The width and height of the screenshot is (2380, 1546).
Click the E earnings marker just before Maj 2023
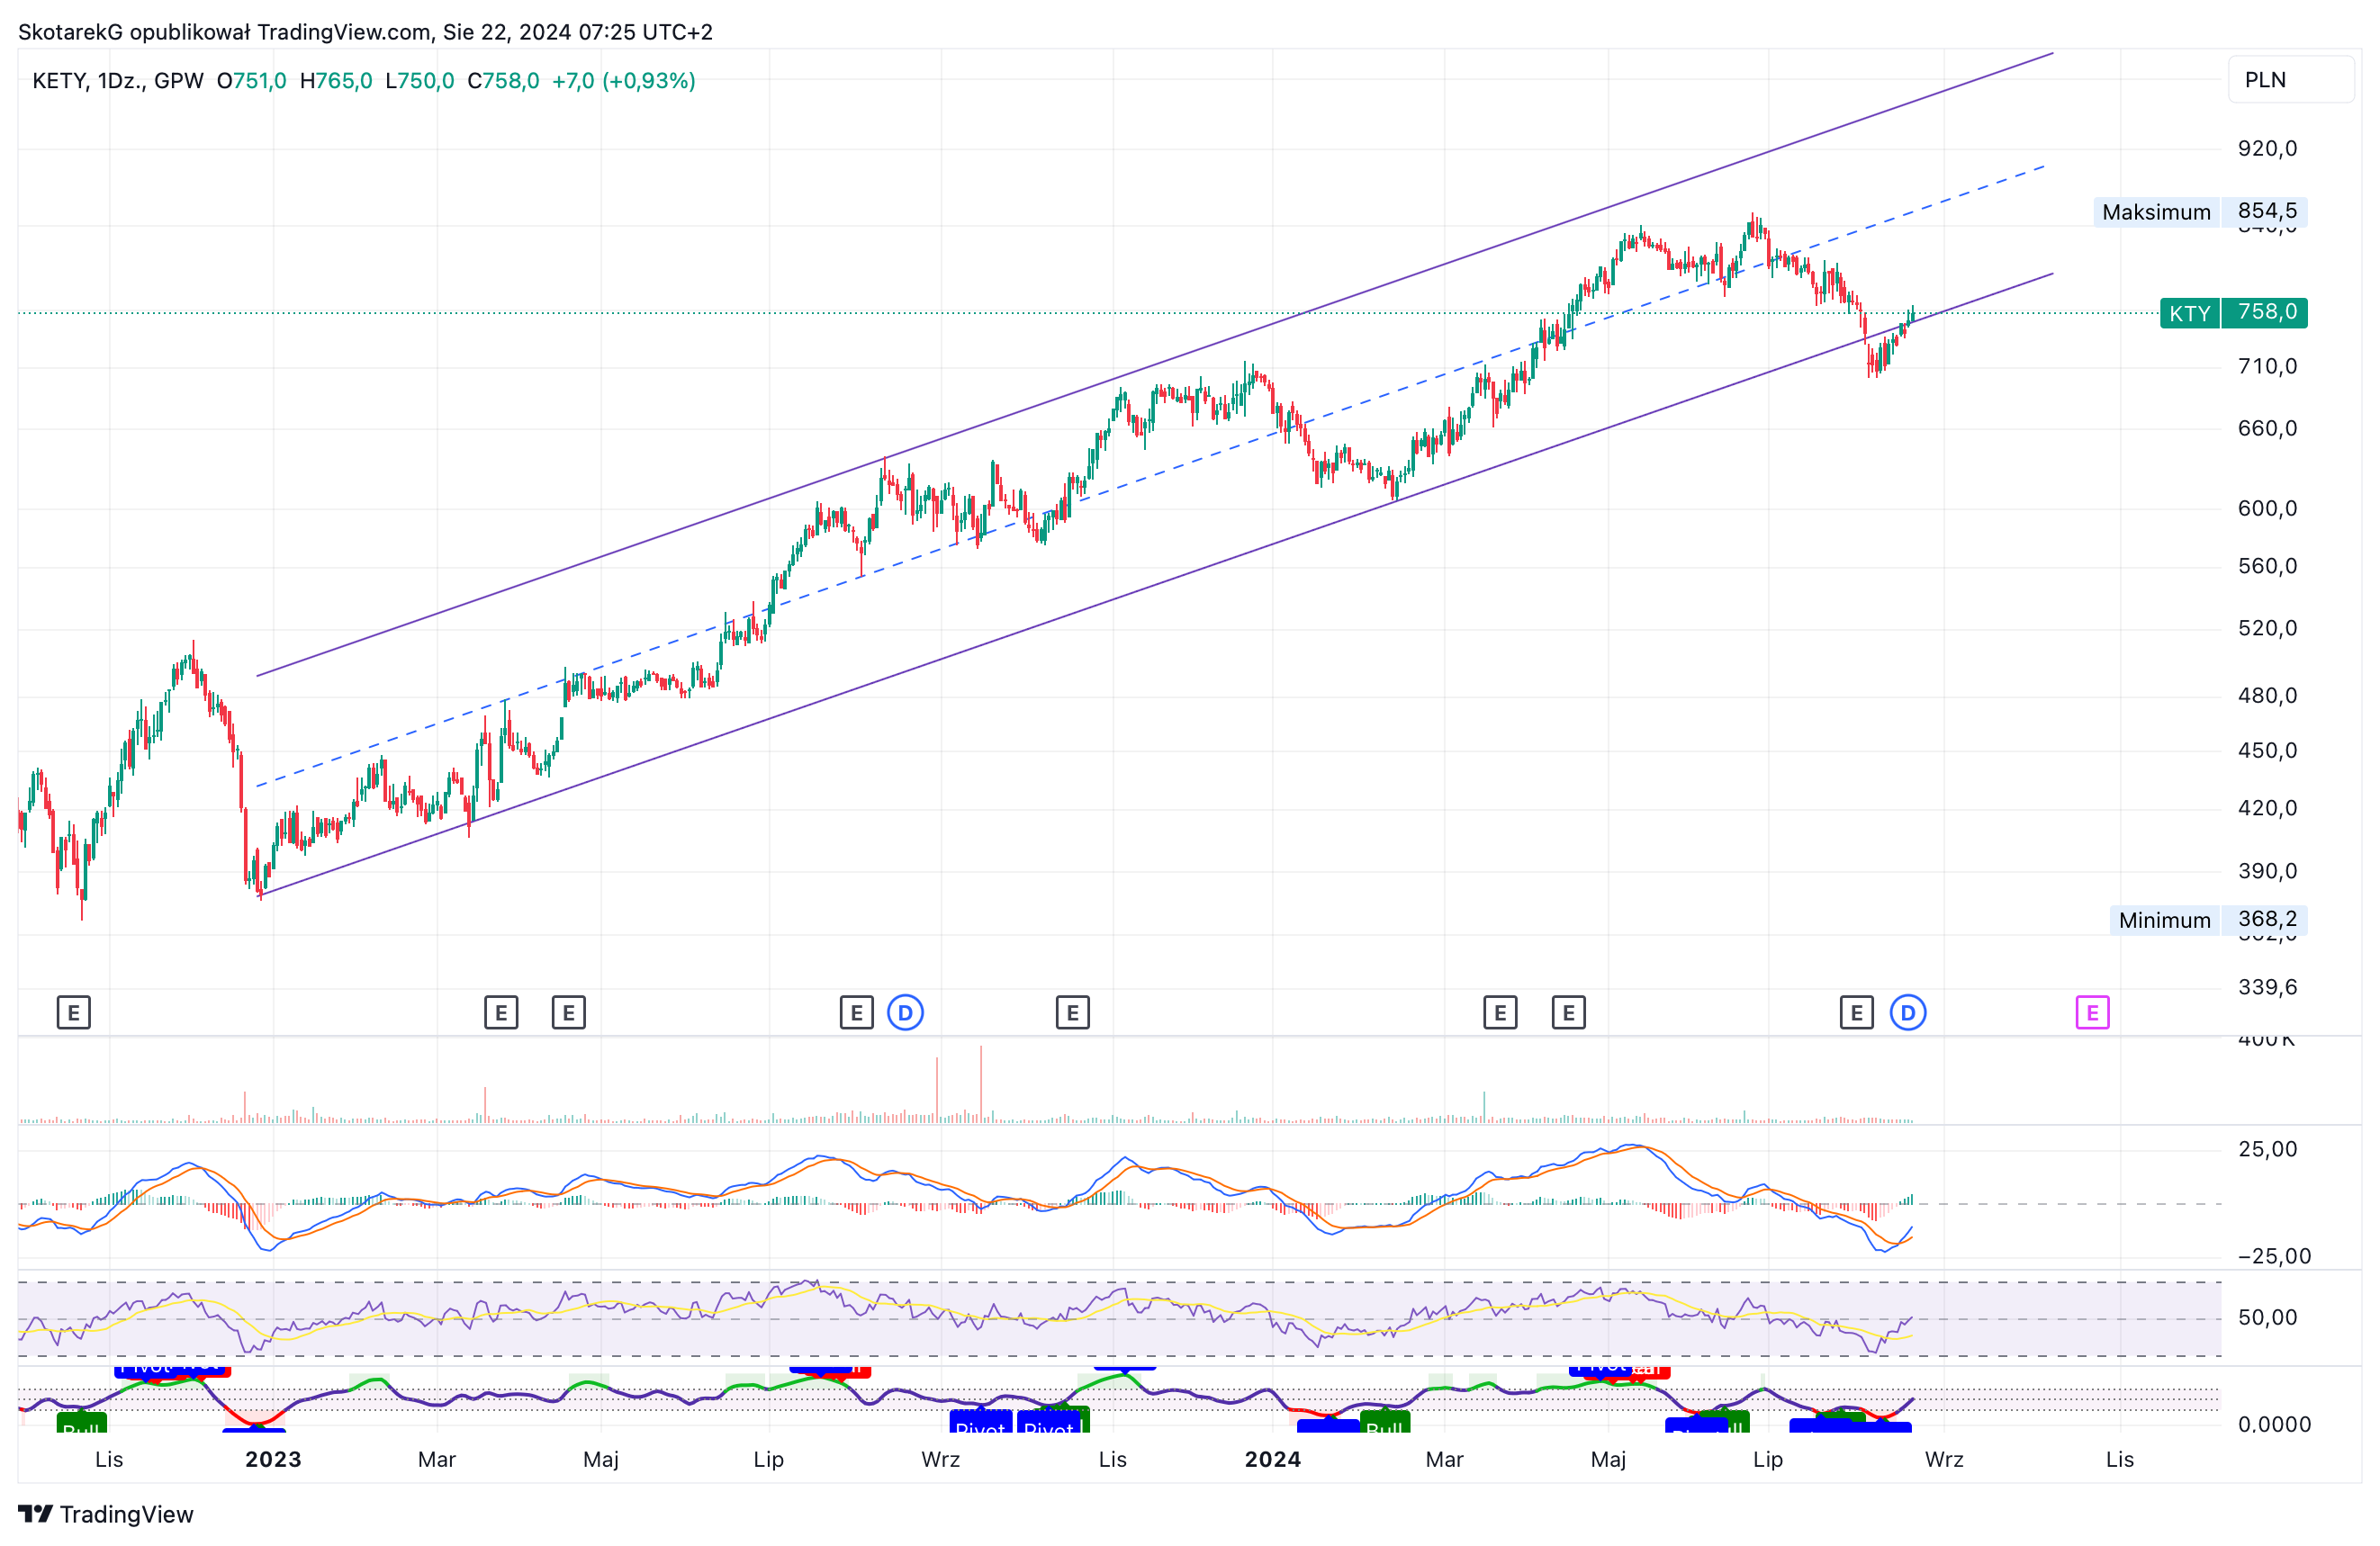569,1013
